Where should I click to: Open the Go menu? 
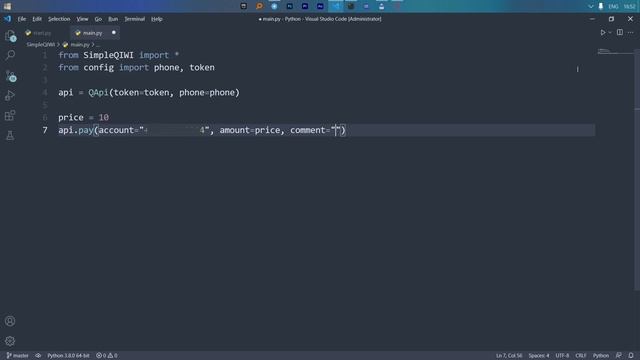(98, 19)
